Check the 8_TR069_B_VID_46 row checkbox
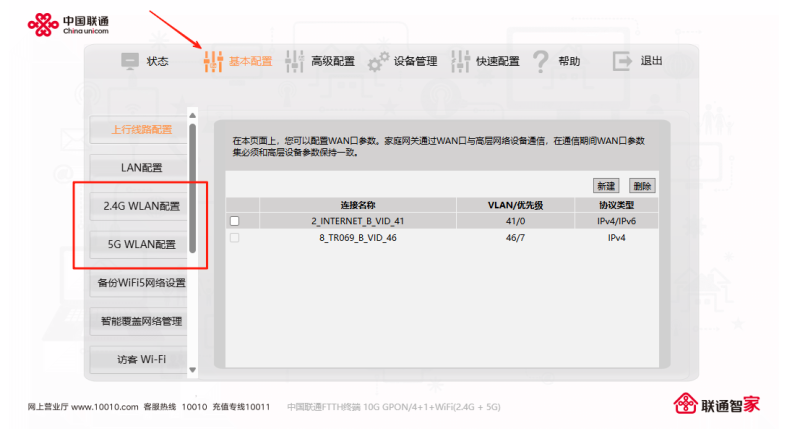The width and height of the screenshot is (800, 434). tap(235, 238)
